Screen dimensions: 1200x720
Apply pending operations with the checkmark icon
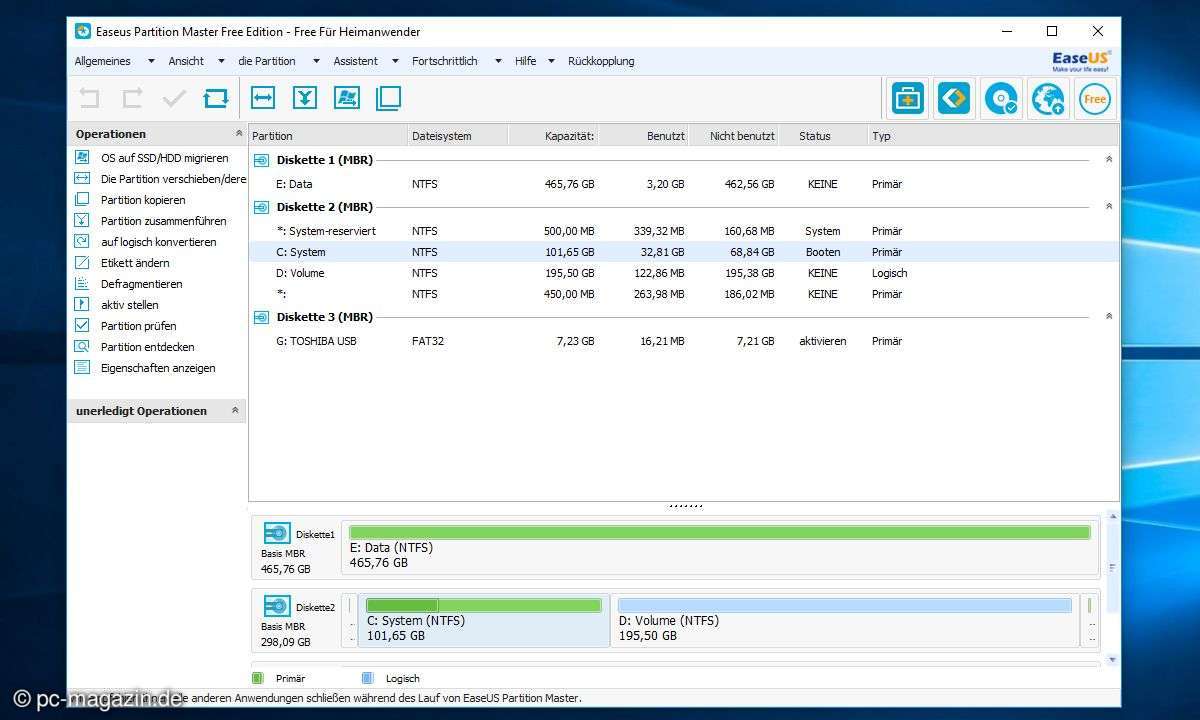pos(174,98)
